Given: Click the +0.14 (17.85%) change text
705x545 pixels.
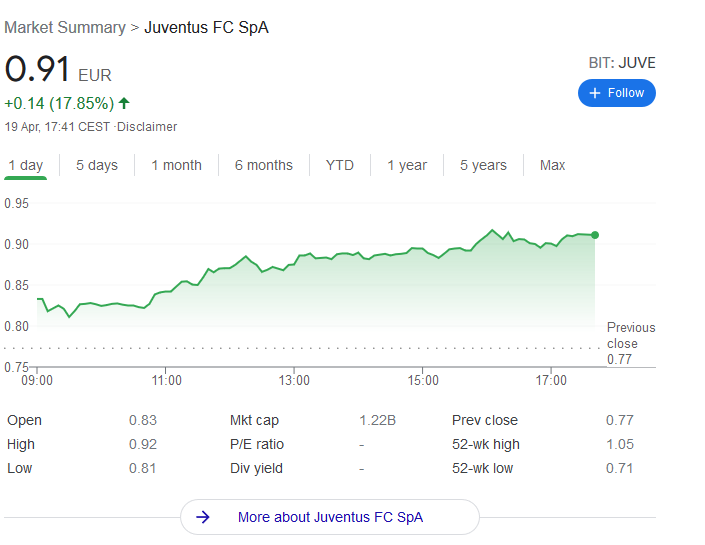Looking at the screenshot, I should click(59, 103).
